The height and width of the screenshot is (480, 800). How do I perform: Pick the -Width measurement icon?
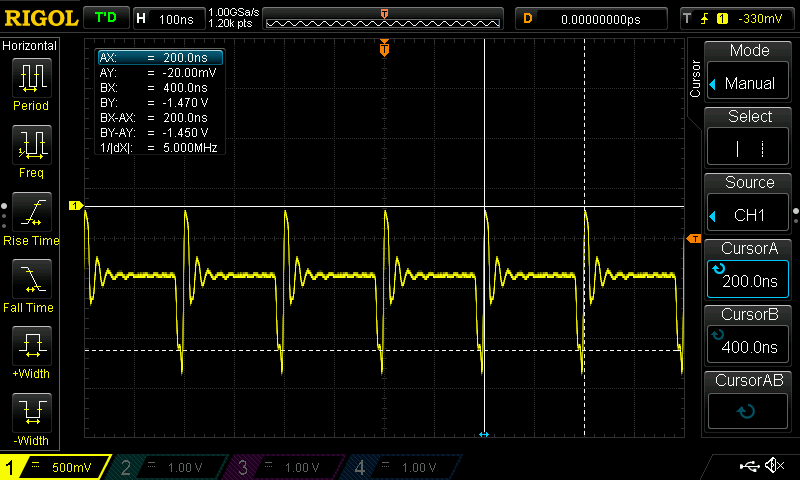30,418
